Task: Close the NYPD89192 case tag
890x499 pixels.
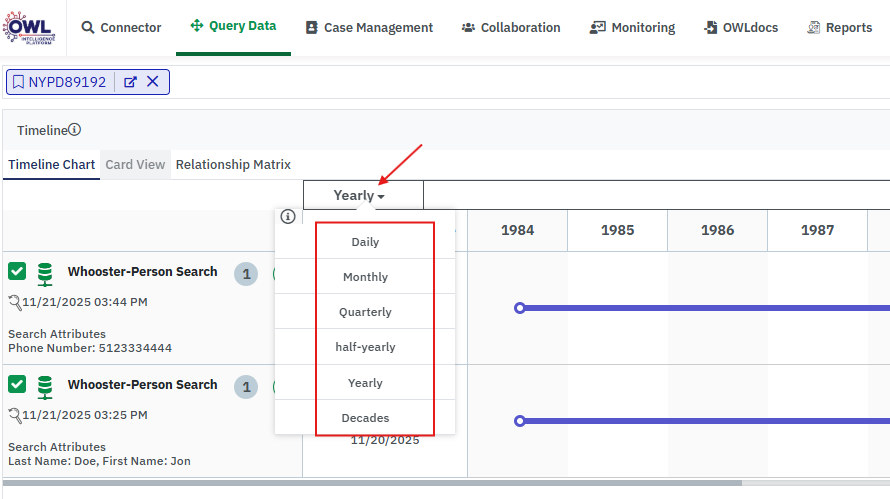Action: pyautogui.click(x=153, y=82)
